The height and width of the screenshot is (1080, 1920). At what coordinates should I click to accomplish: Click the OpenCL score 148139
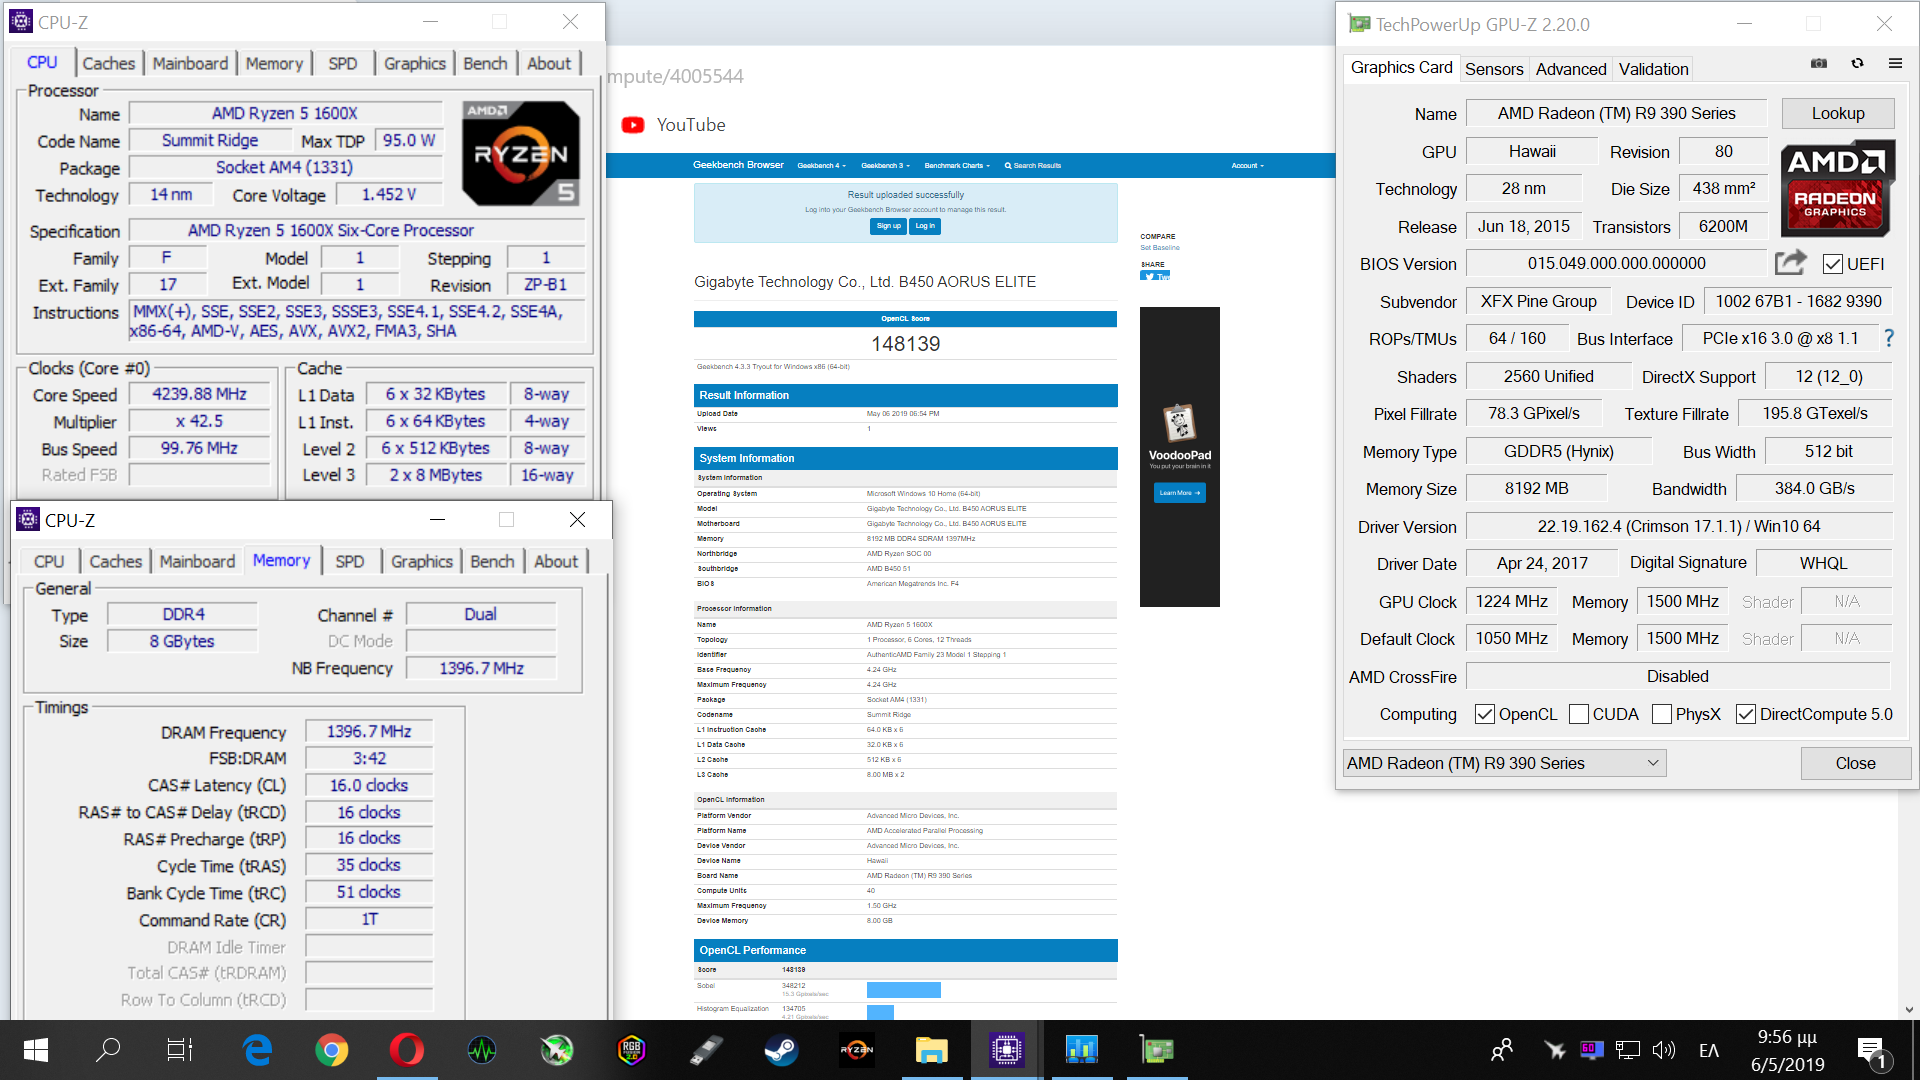click(x=905, y=344)
